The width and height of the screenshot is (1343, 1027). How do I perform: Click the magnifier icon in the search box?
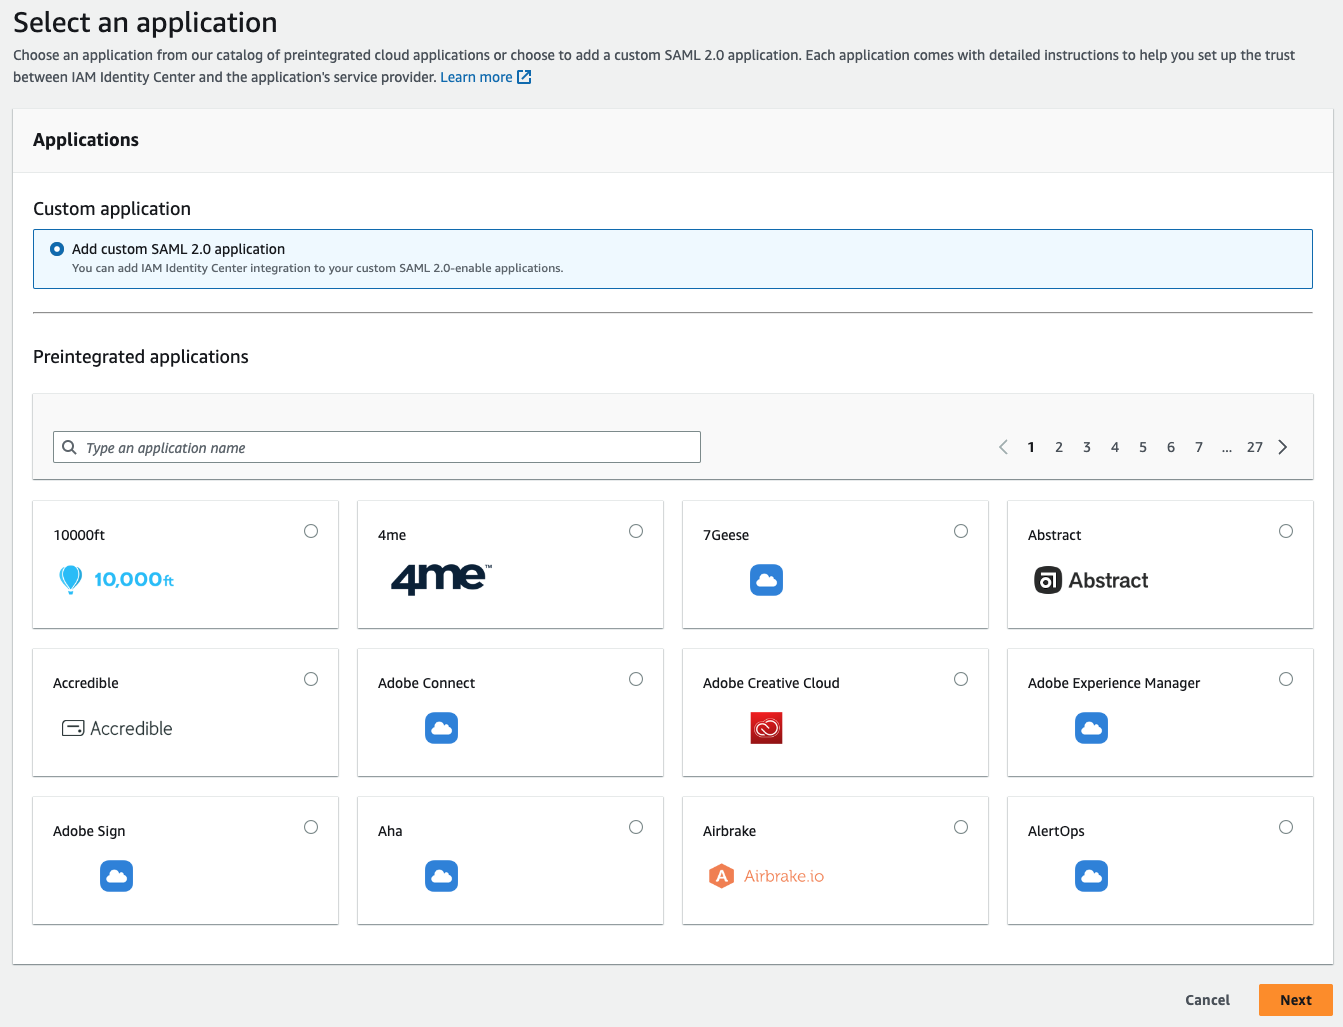coord(69,447)
